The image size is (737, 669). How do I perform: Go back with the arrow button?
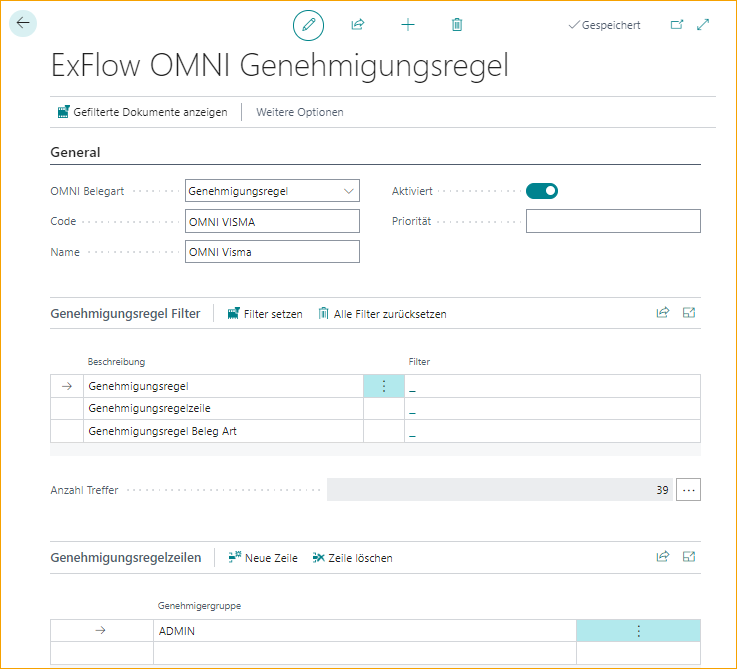pyautogui.click(x=23, y=23)
